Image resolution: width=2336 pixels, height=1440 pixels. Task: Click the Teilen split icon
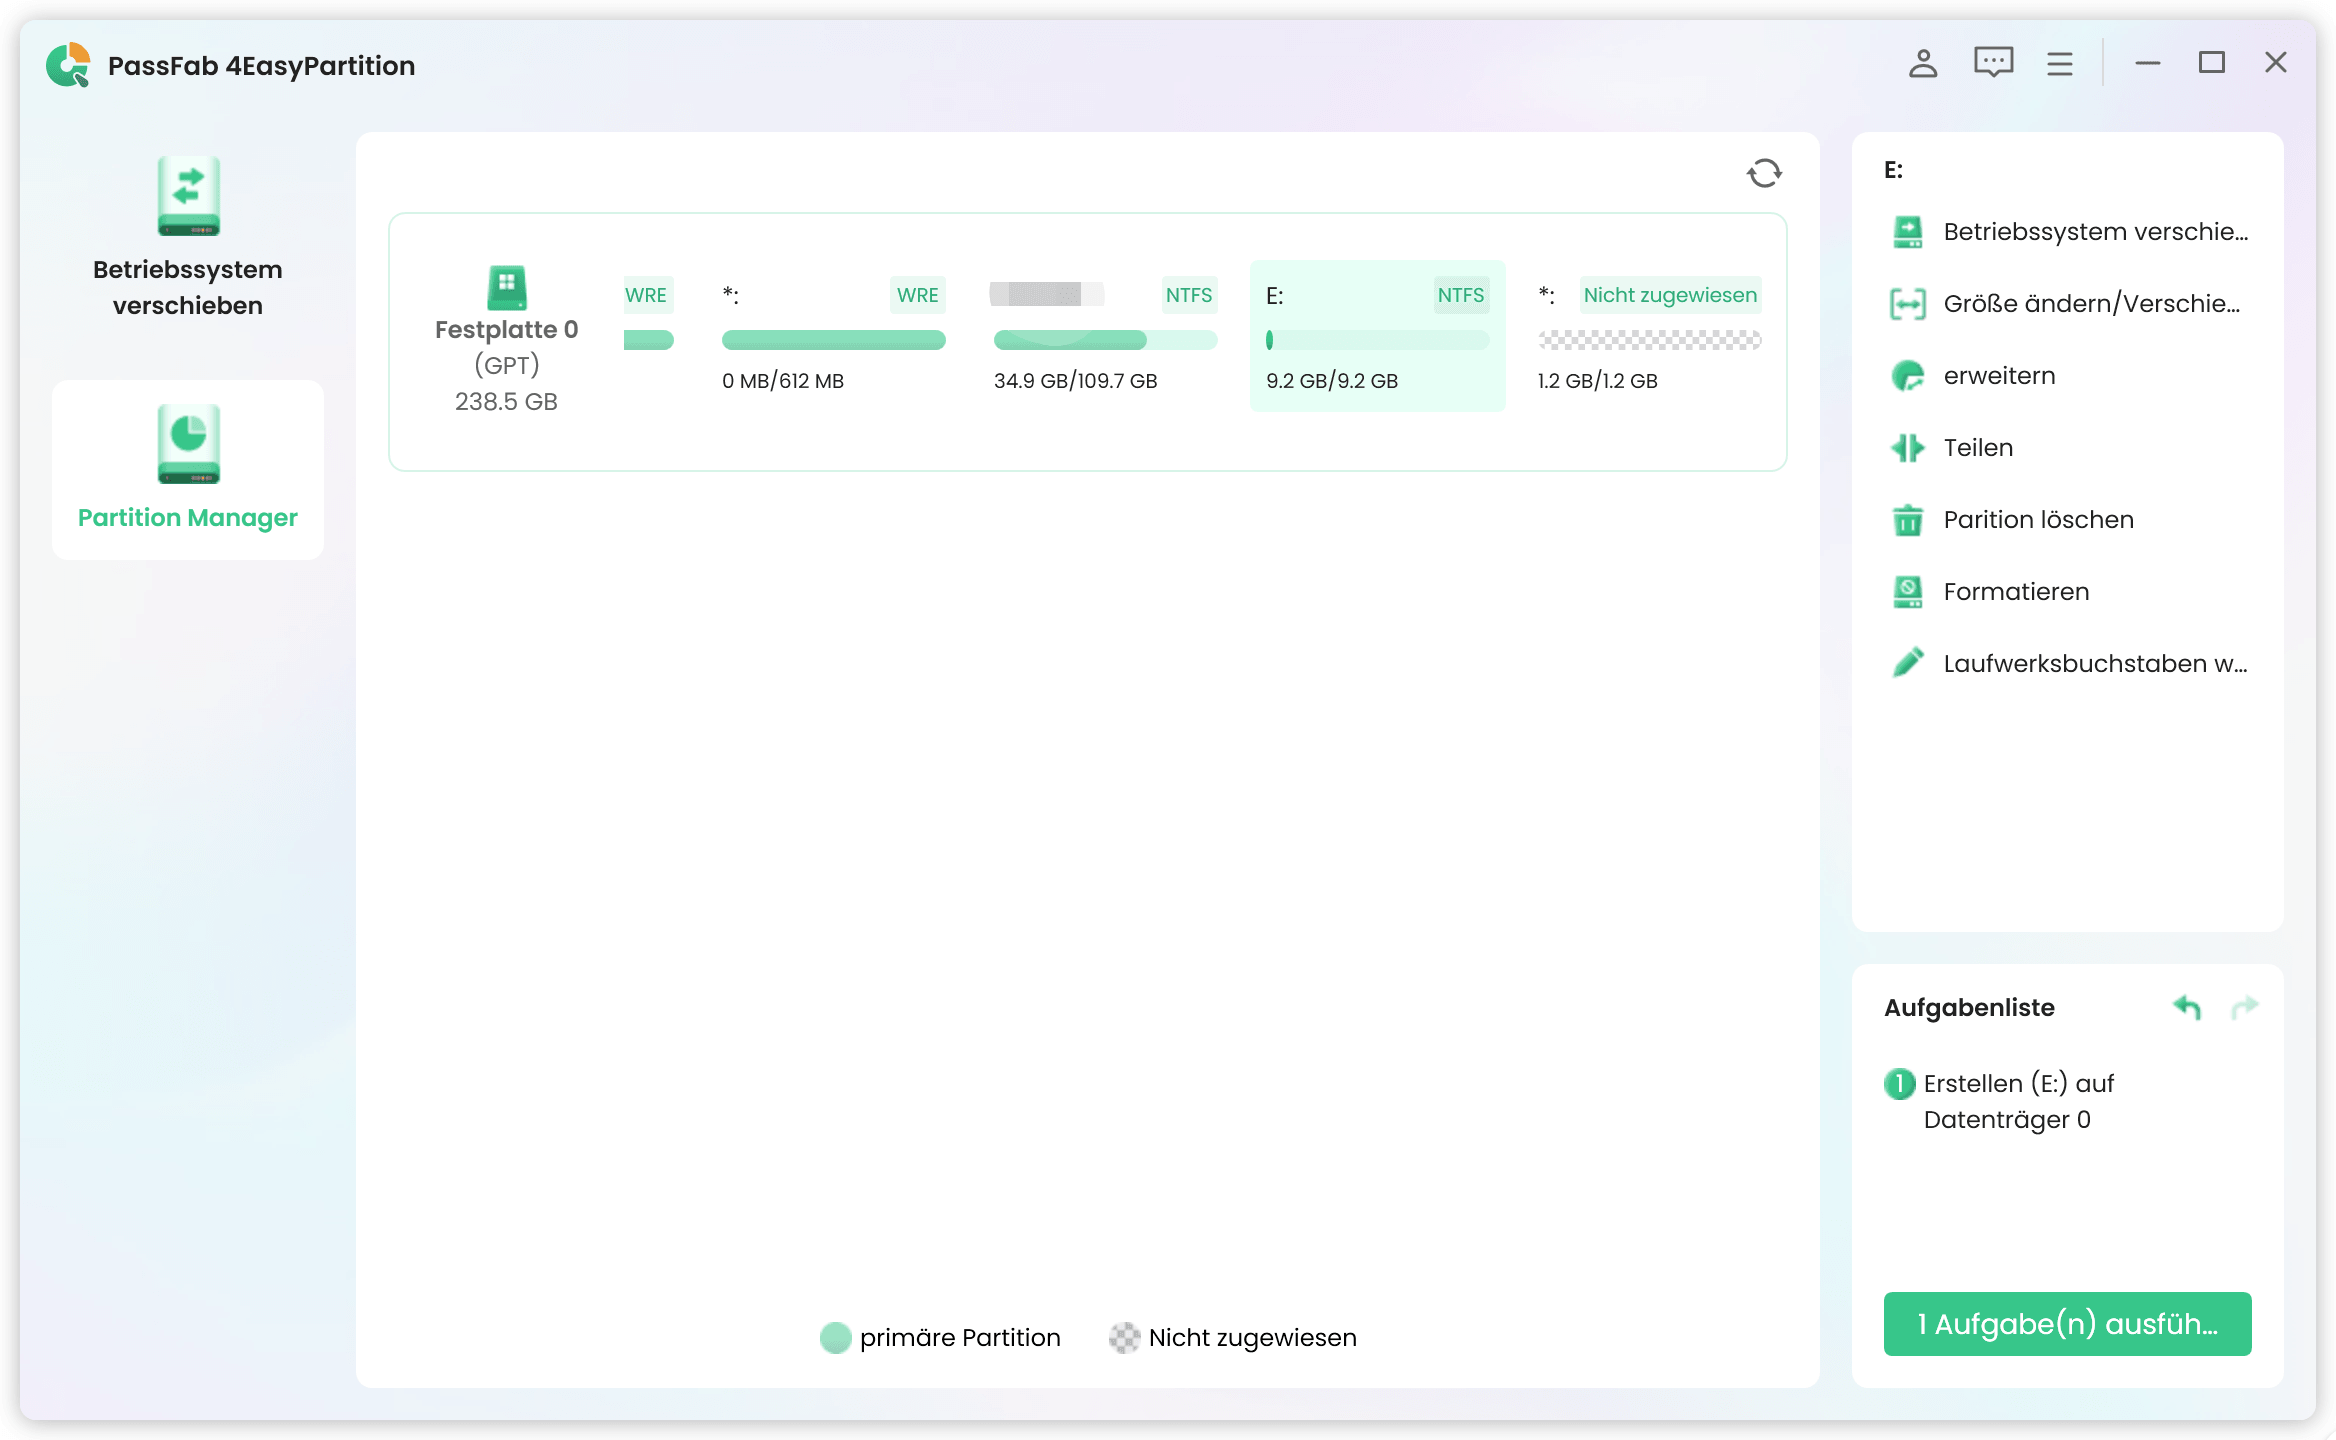(1907, 448)
